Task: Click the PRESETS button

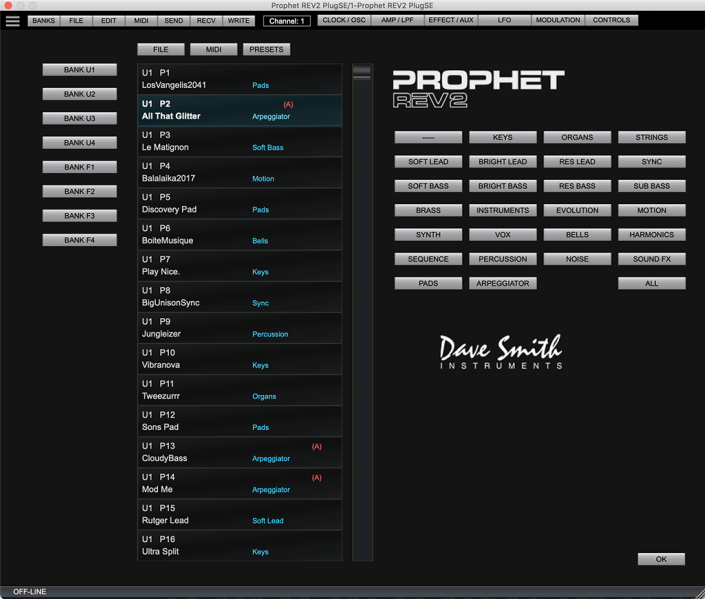Action: pyautogui.click(x=267, y=49)
